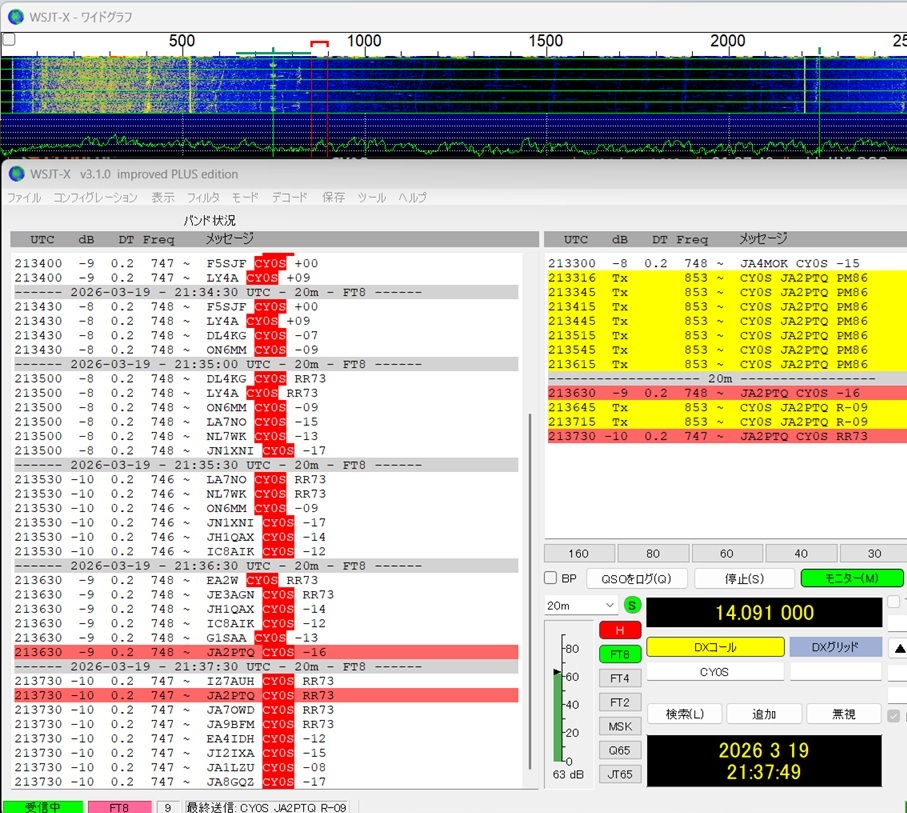Switch to FT4 mode

point(620,678)
